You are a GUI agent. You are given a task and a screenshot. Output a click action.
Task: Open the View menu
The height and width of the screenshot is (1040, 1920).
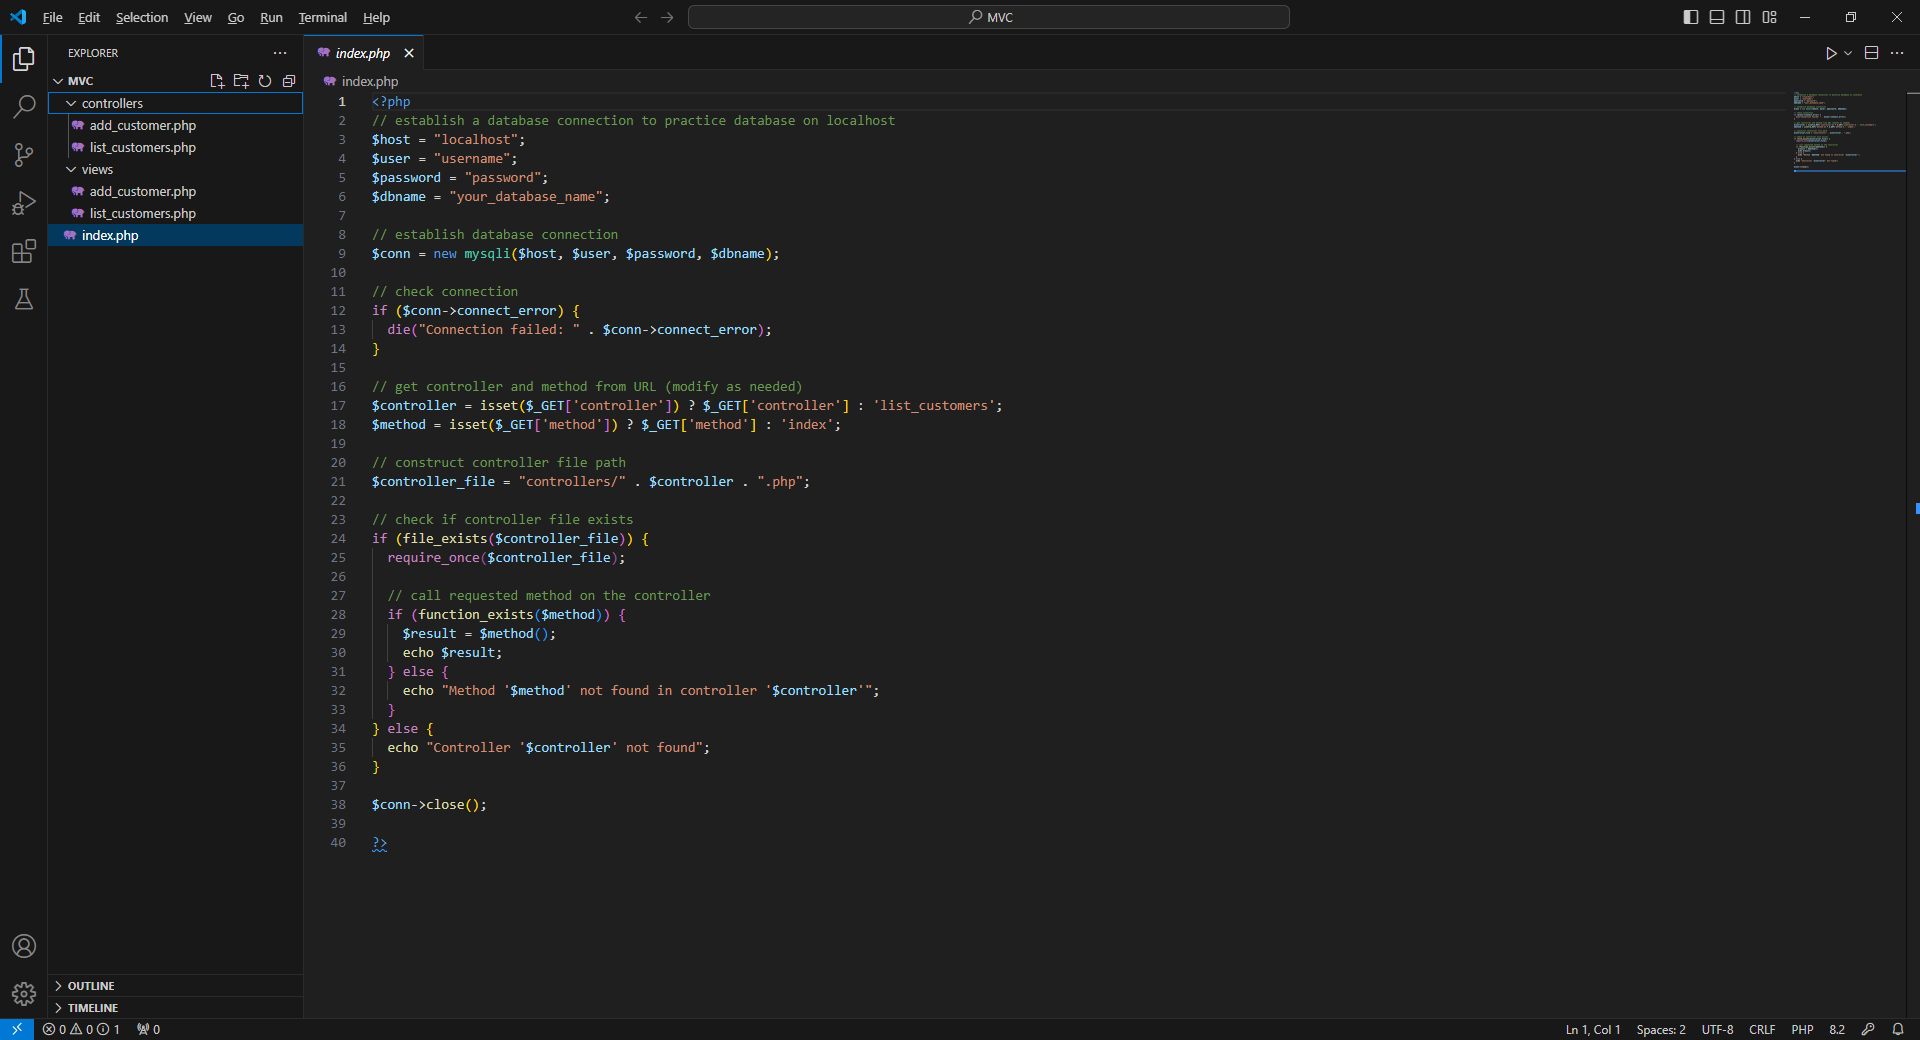pos(198,17)
